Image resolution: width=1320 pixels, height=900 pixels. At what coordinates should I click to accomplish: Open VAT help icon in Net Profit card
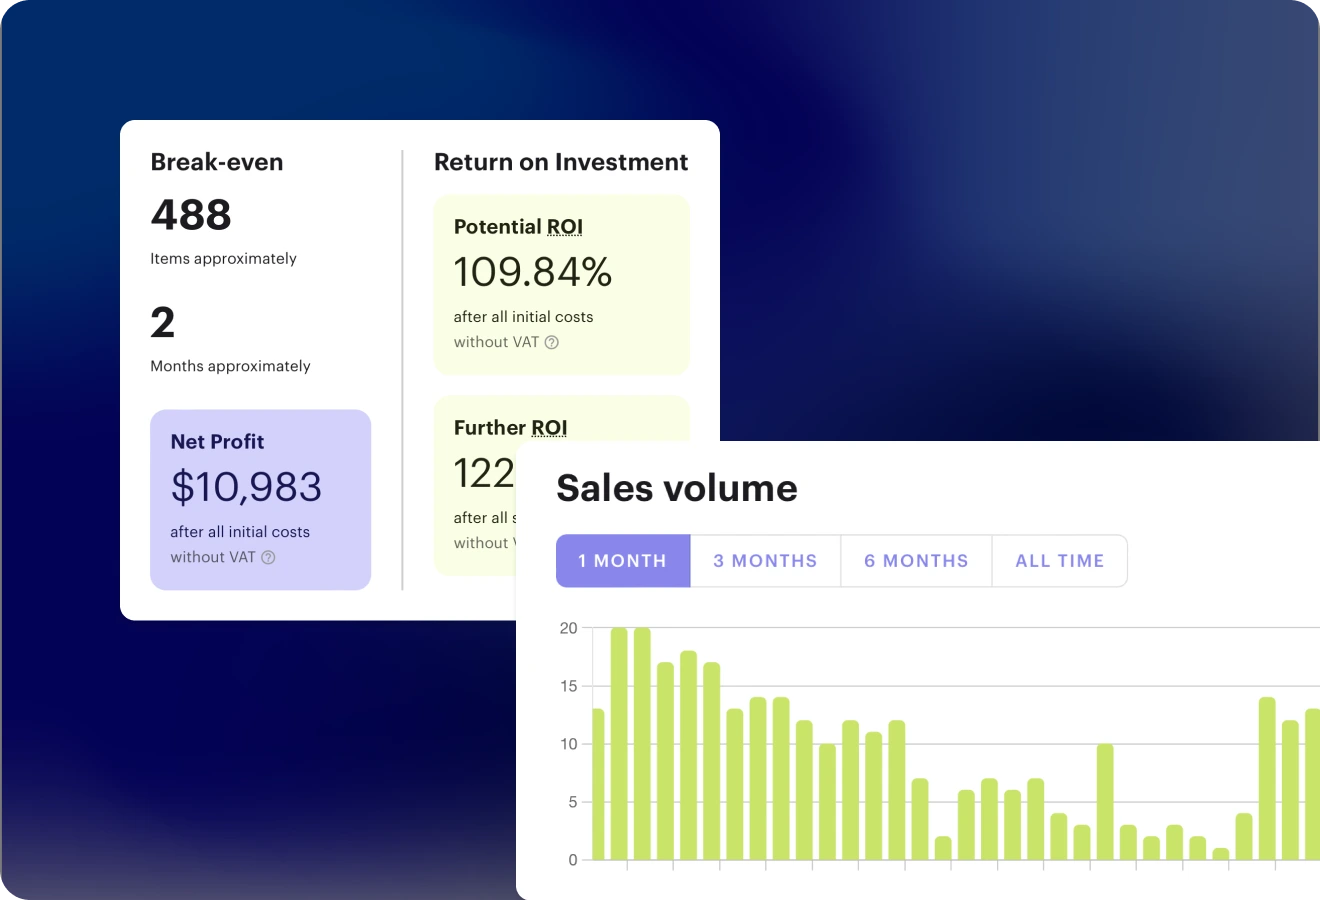[x=268, y=558]
